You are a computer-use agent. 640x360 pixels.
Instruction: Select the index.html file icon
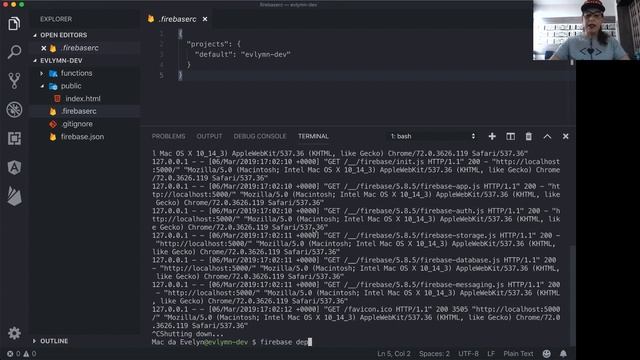[58, 99]
